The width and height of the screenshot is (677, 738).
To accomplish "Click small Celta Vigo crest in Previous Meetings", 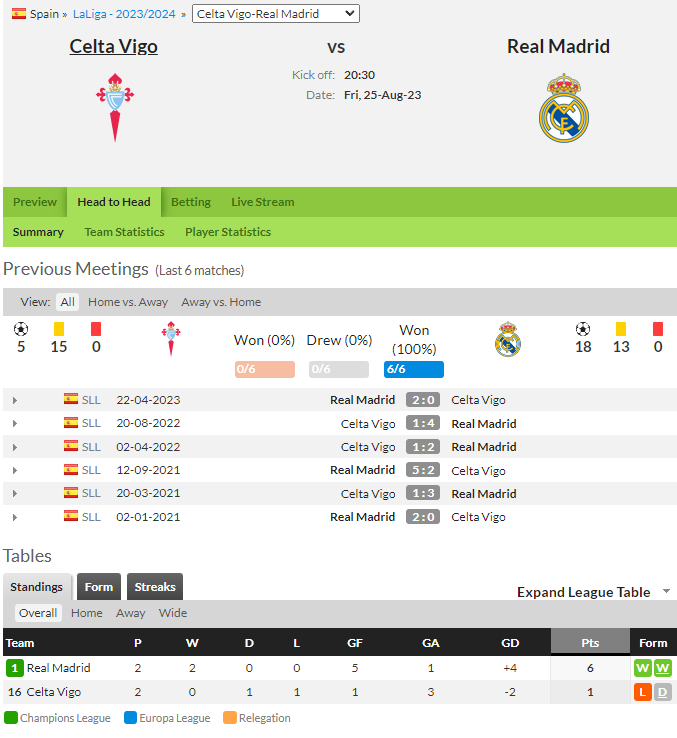I will 171,338.
